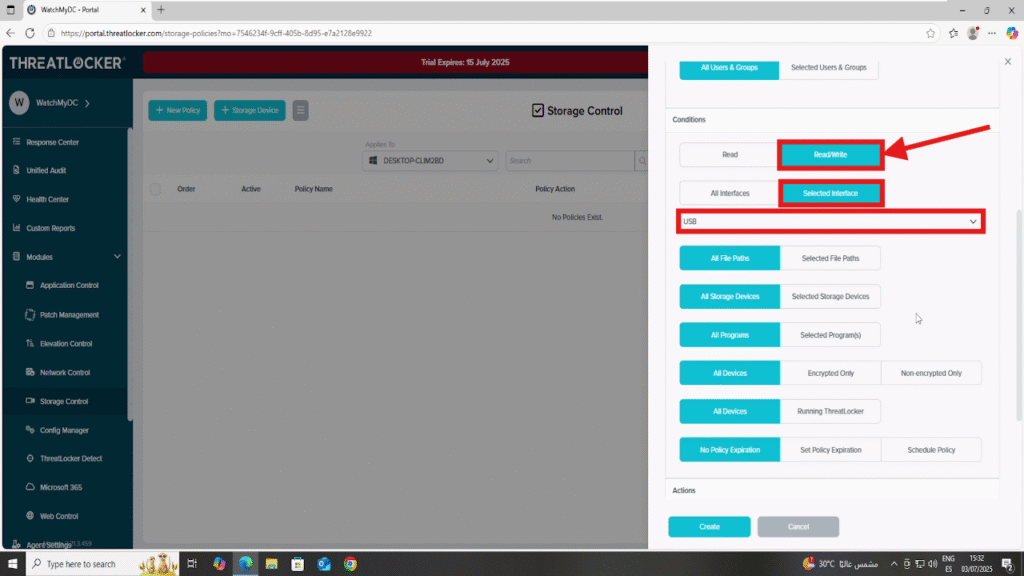Screen dimensions: 1024x576
Task: Collapse the Modules section chevron
Action: [117, 257]
